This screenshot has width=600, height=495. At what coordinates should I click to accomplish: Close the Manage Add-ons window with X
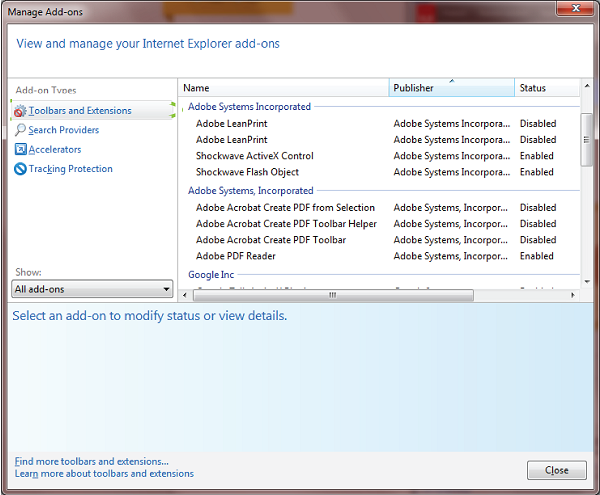pyautogui.click(x=576, y=8)
